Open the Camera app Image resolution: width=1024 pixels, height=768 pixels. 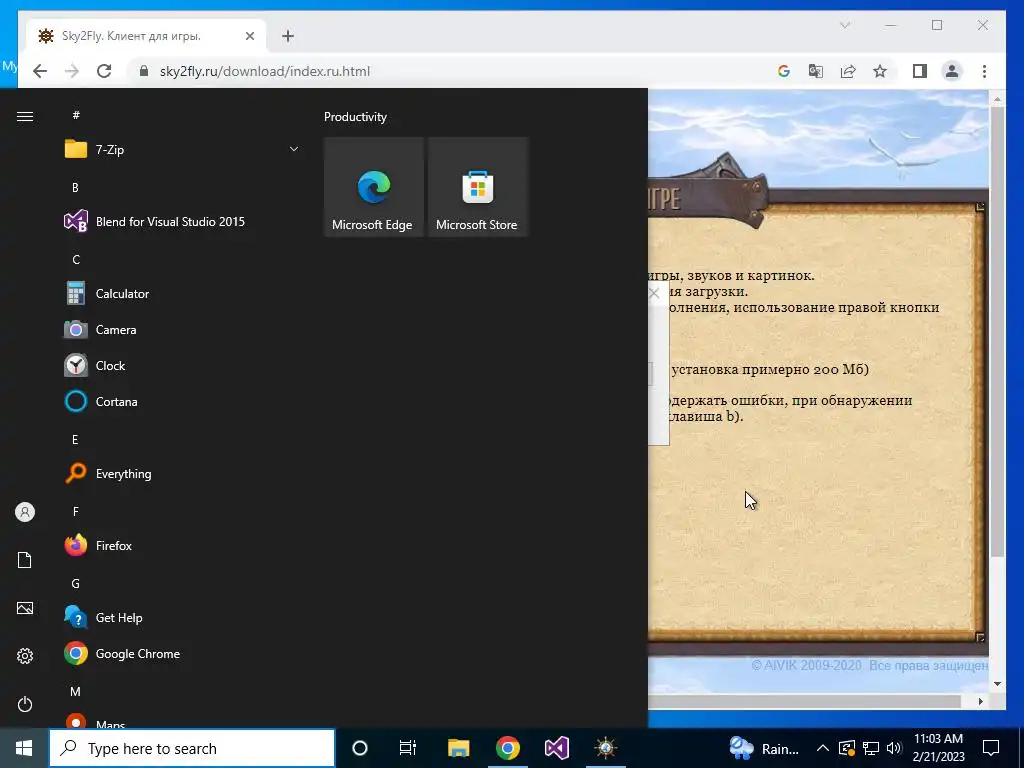pyautogui.click(x=182, y=330)
